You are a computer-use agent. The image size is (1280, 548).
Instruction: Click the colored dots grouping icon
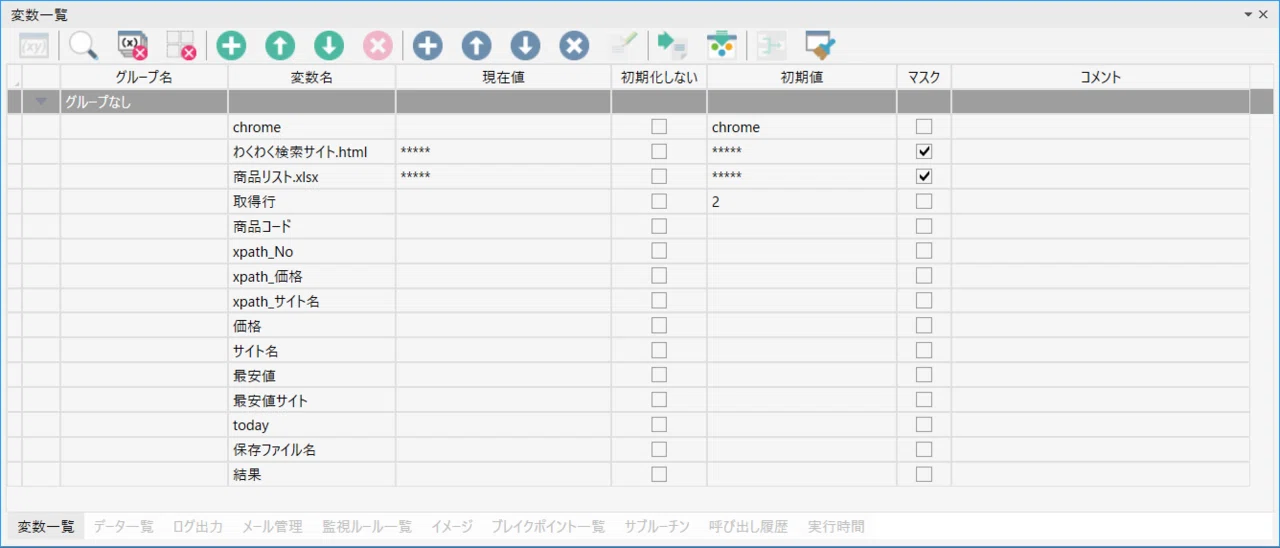click(x=721, y=45)
